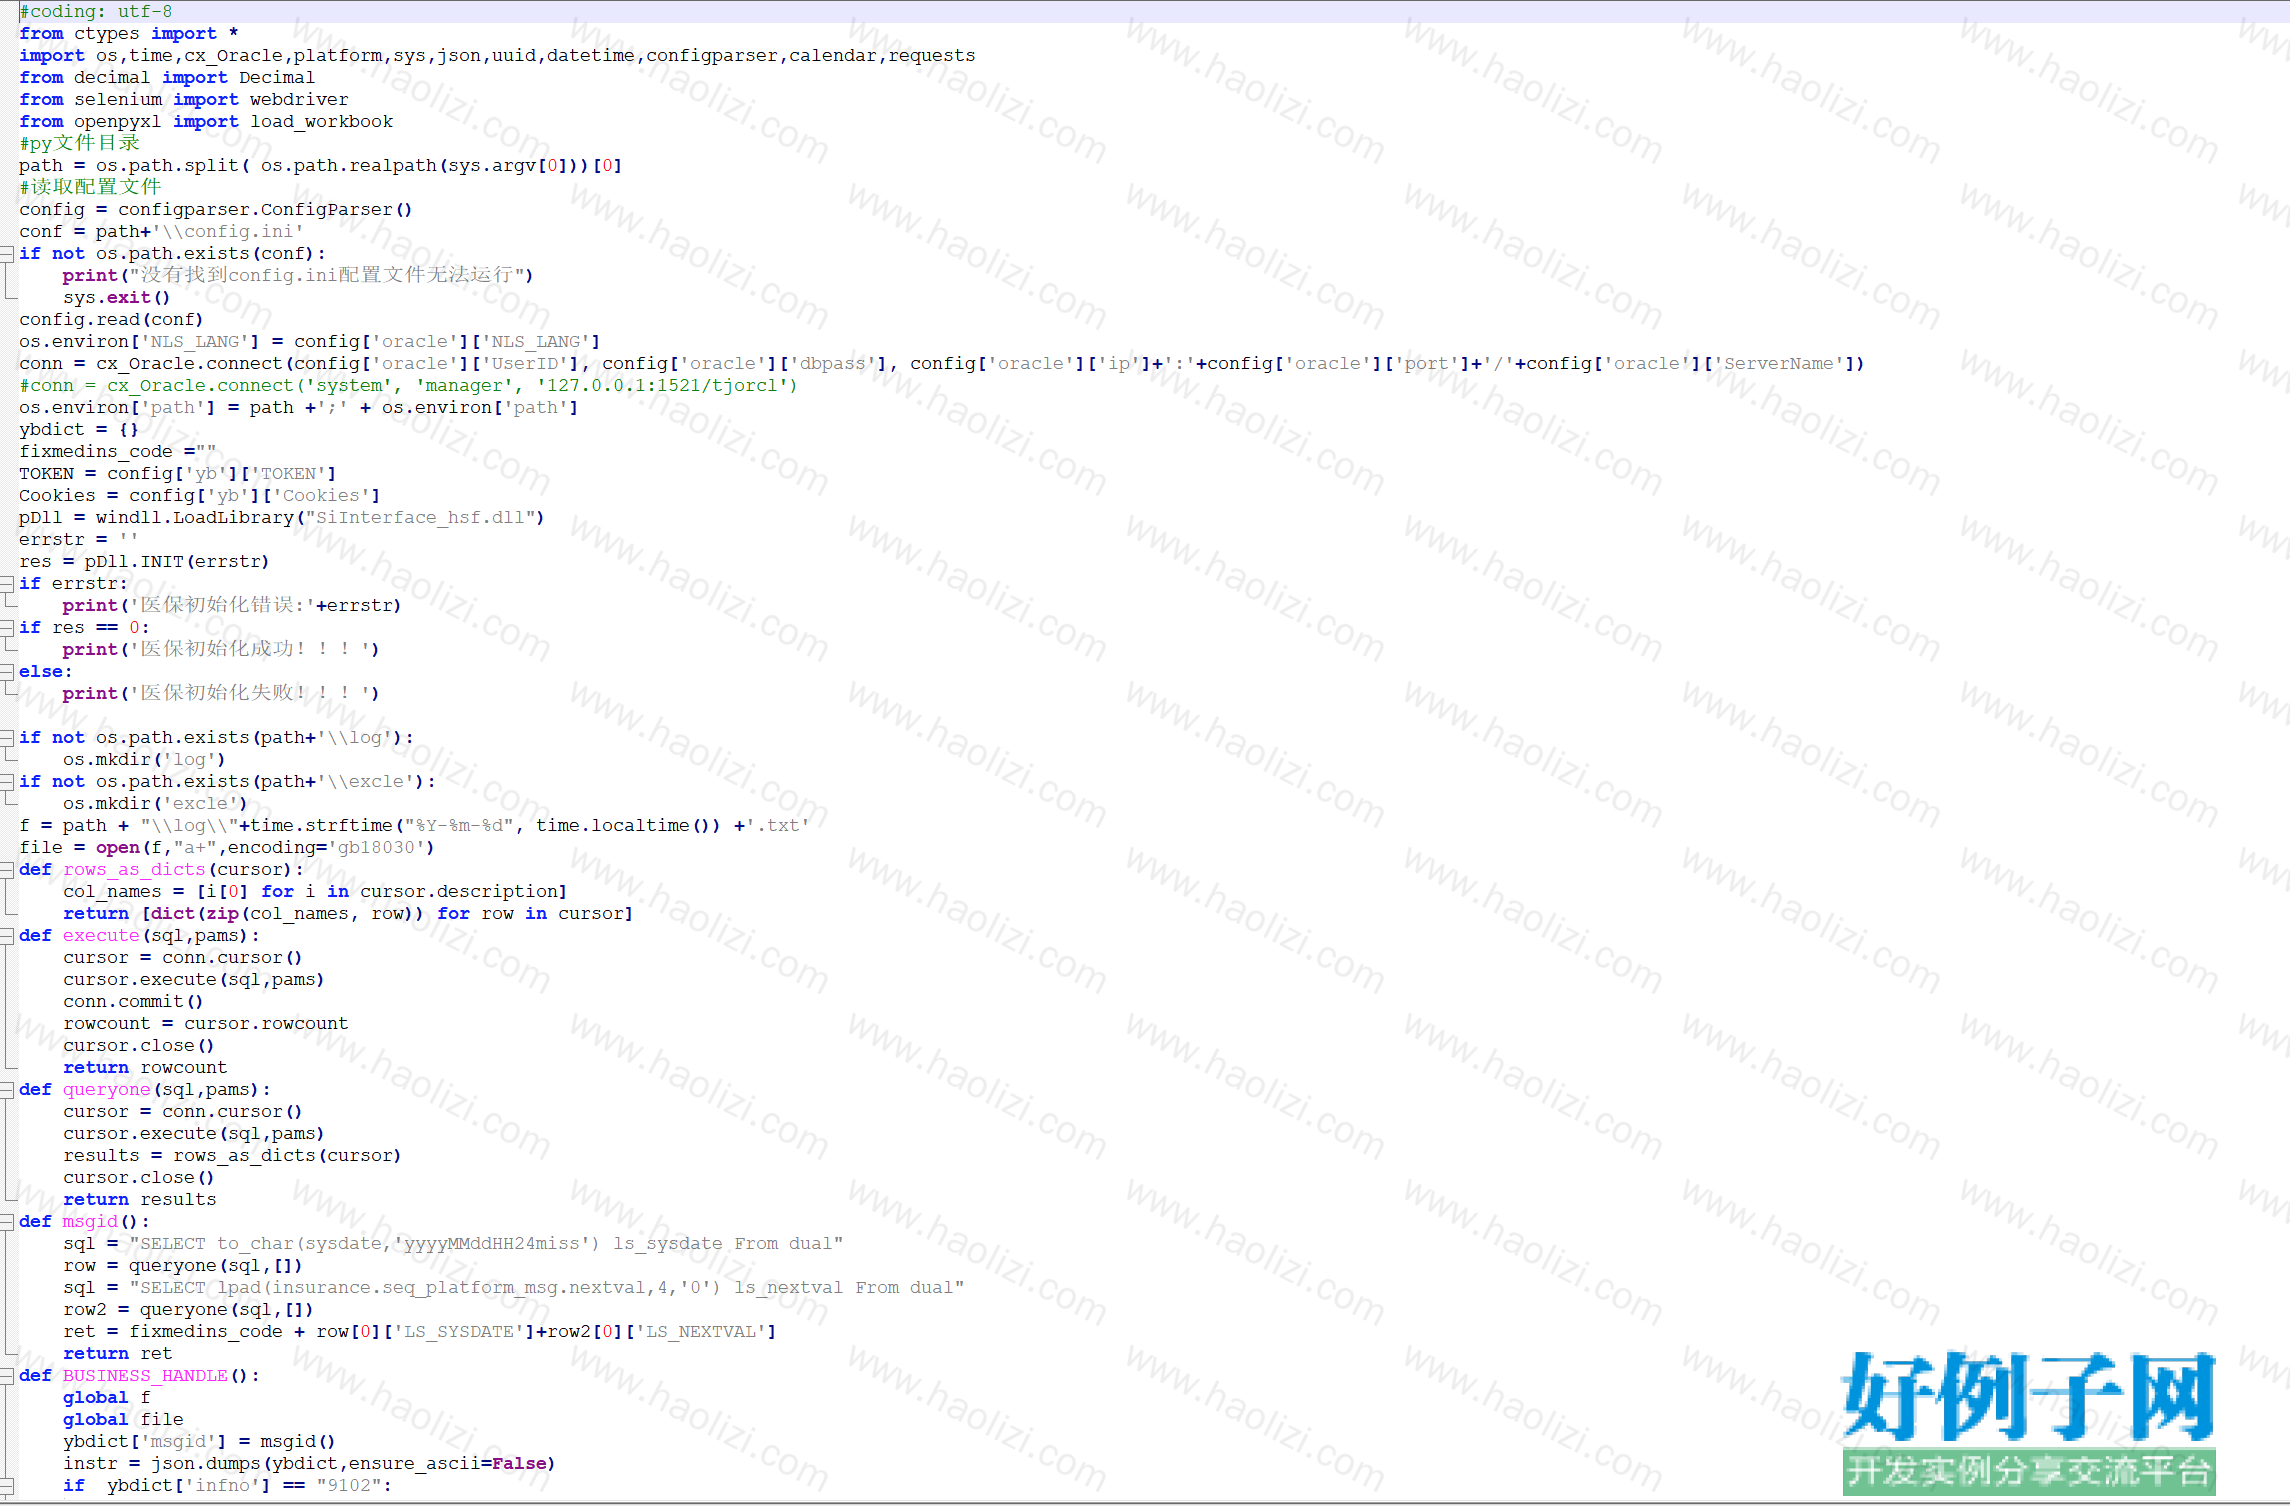Click the '#读取配置文件' comment
The width and height of the screenshot is (2290, 1506).
pyautogui.click(x=90, y=187)
